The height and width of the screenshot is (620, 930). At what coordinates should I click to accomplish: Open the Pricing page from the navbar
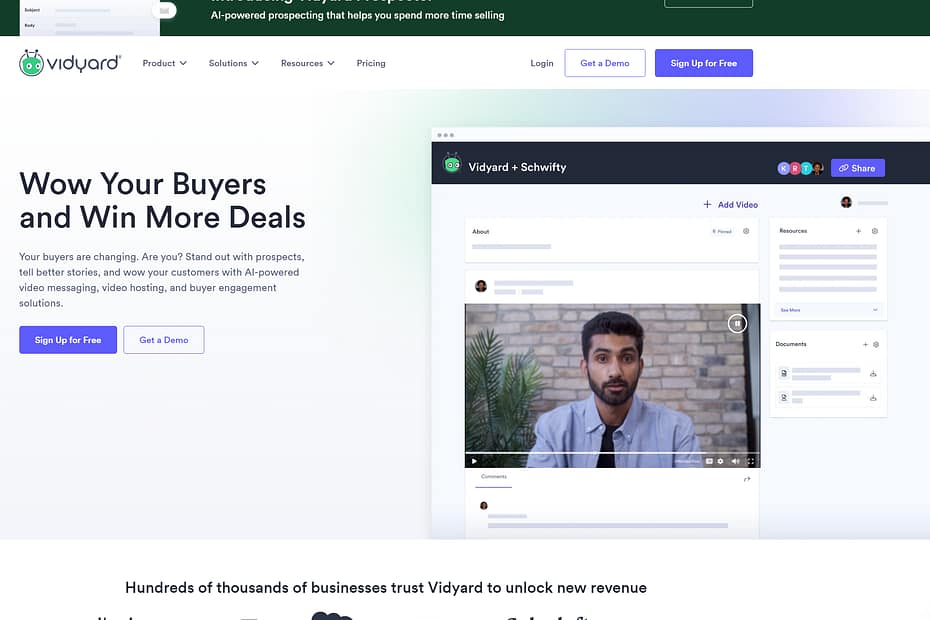370,63
